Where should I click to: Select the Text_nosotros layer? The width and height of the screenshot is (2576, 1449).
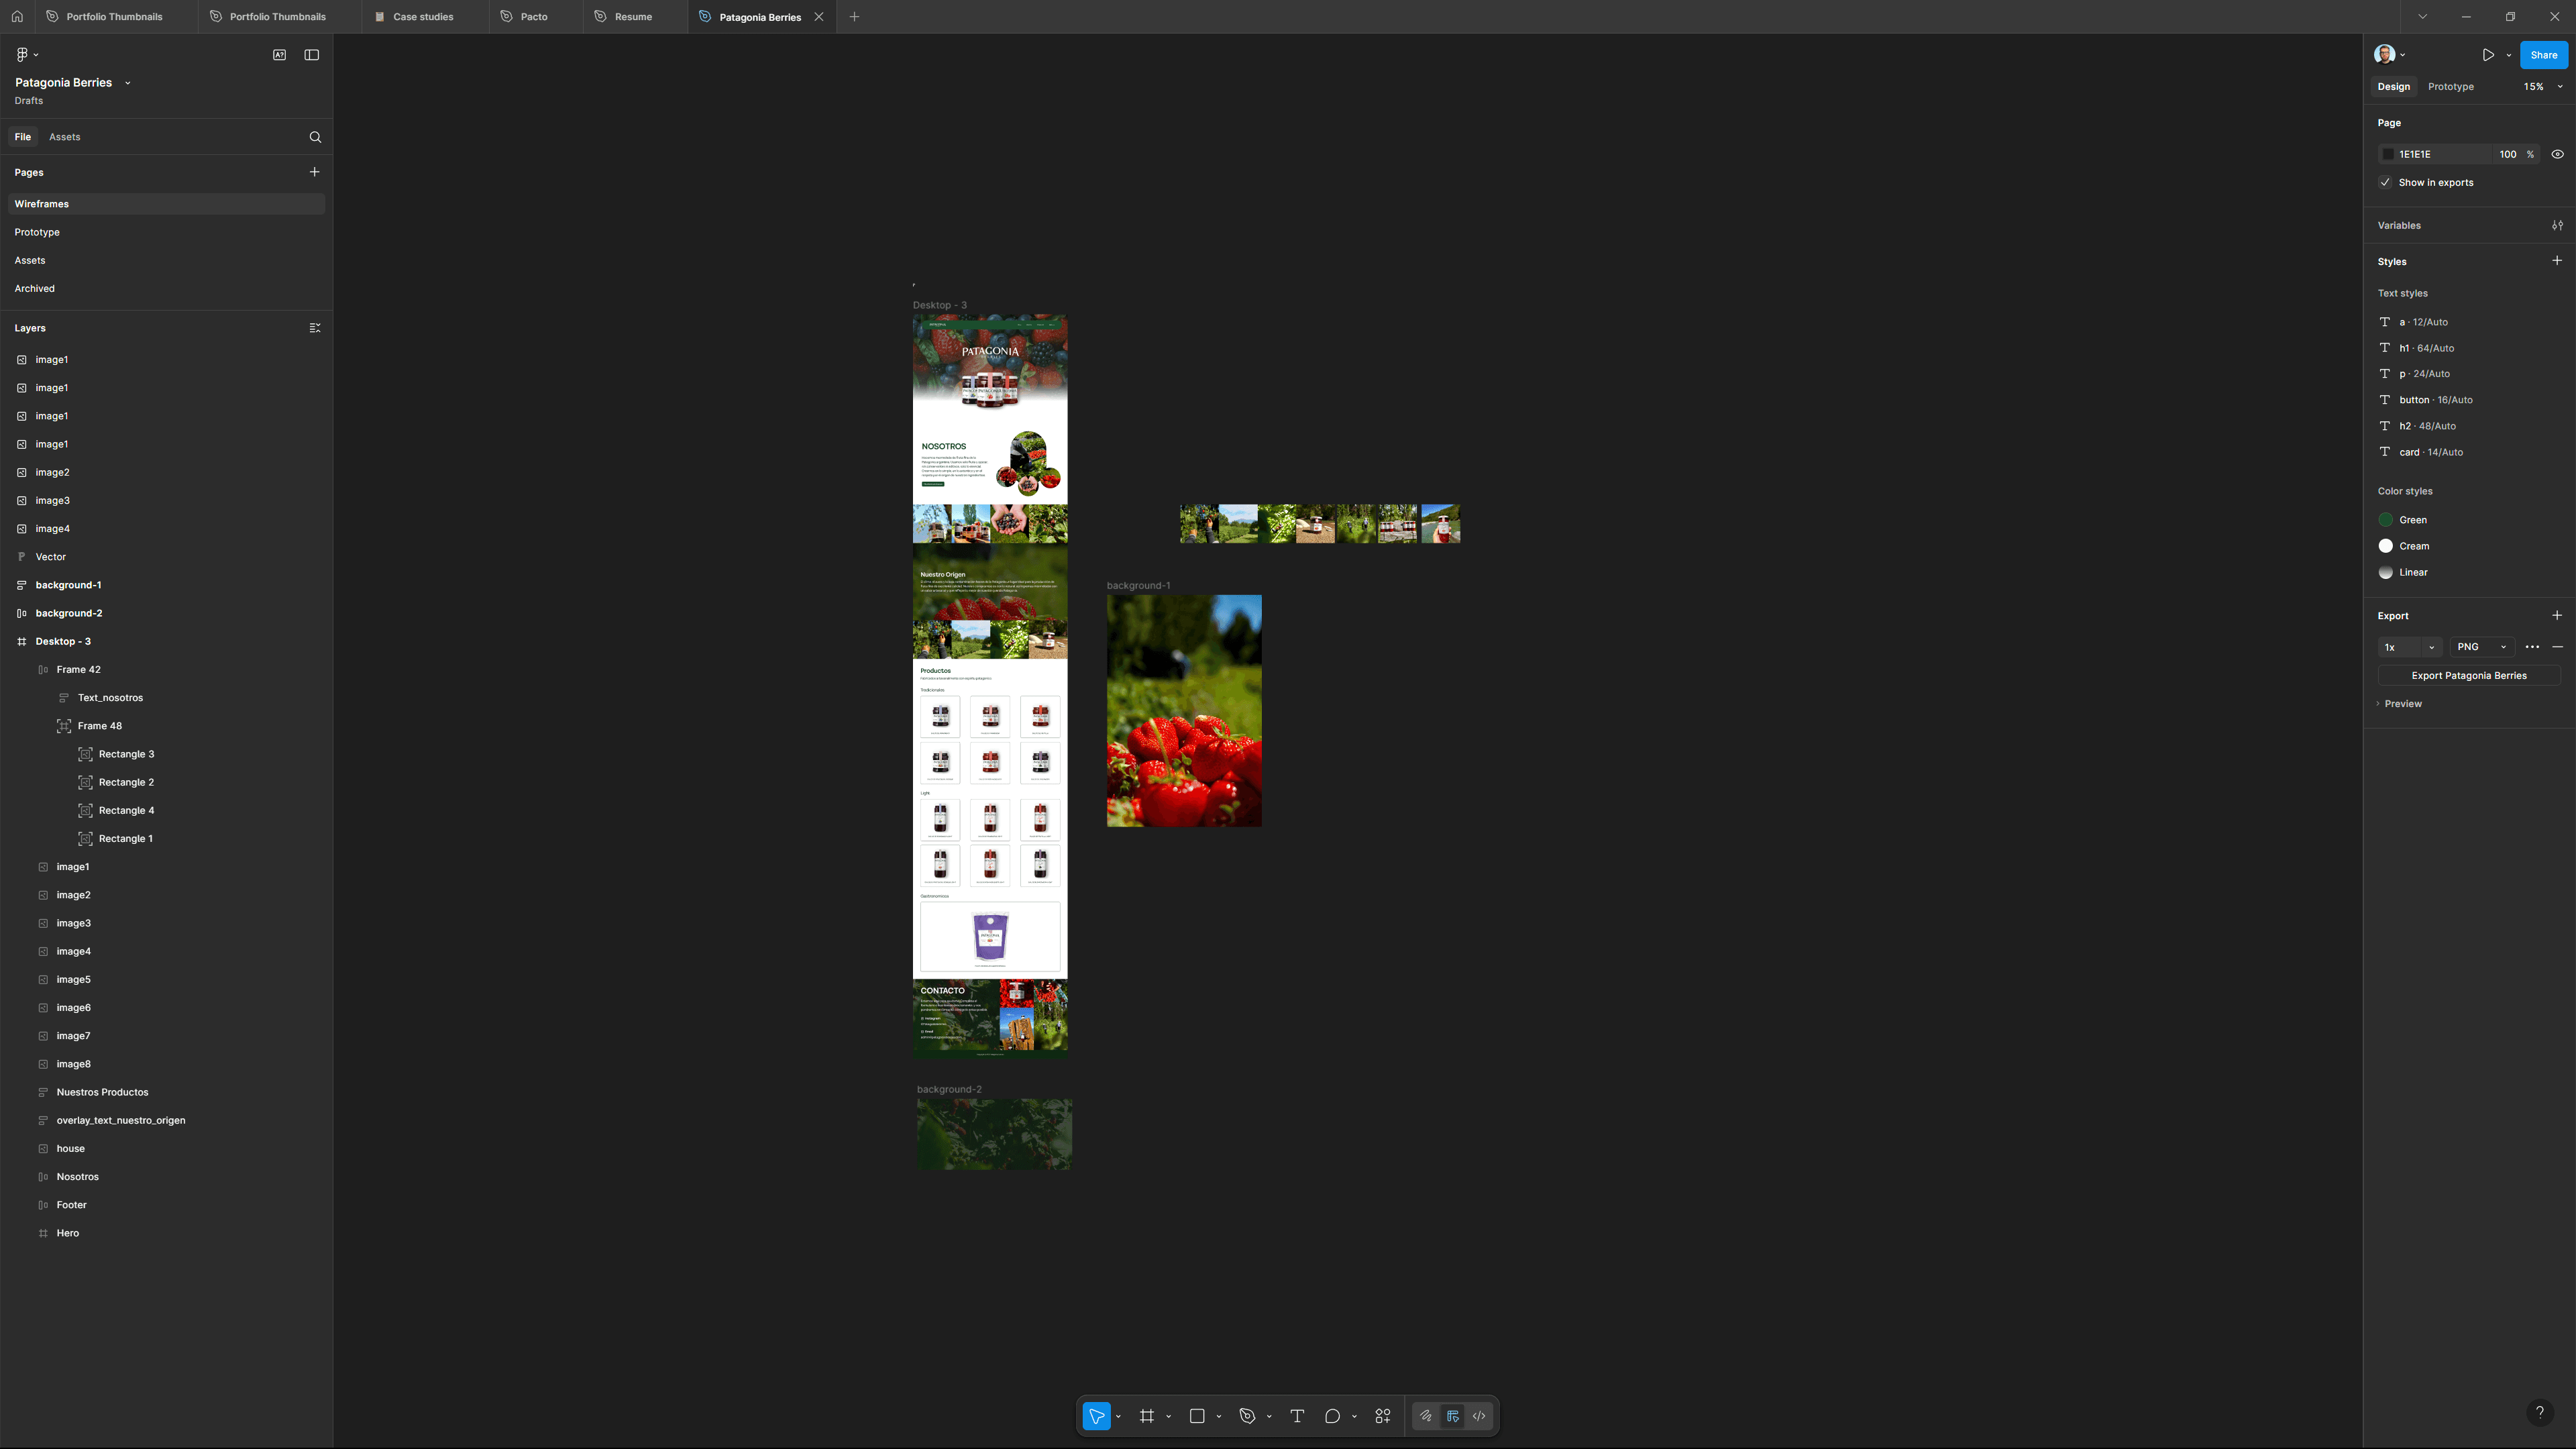tap(110, 698)
